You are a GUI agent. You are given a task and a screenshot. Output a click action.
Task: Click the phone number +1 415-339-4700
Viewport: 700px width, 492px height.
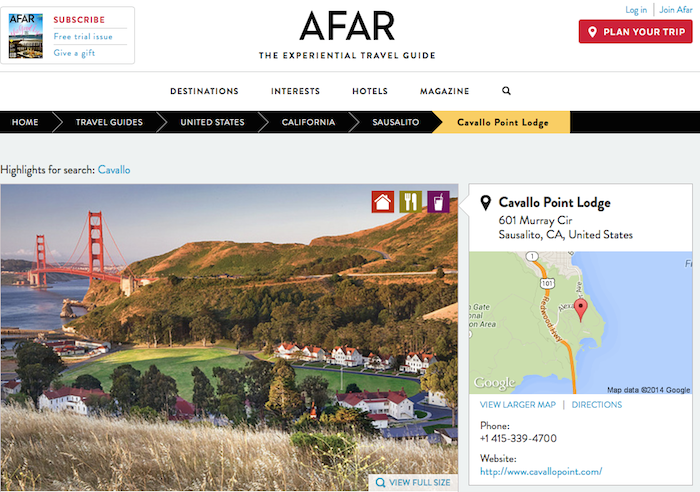(518, 438)
